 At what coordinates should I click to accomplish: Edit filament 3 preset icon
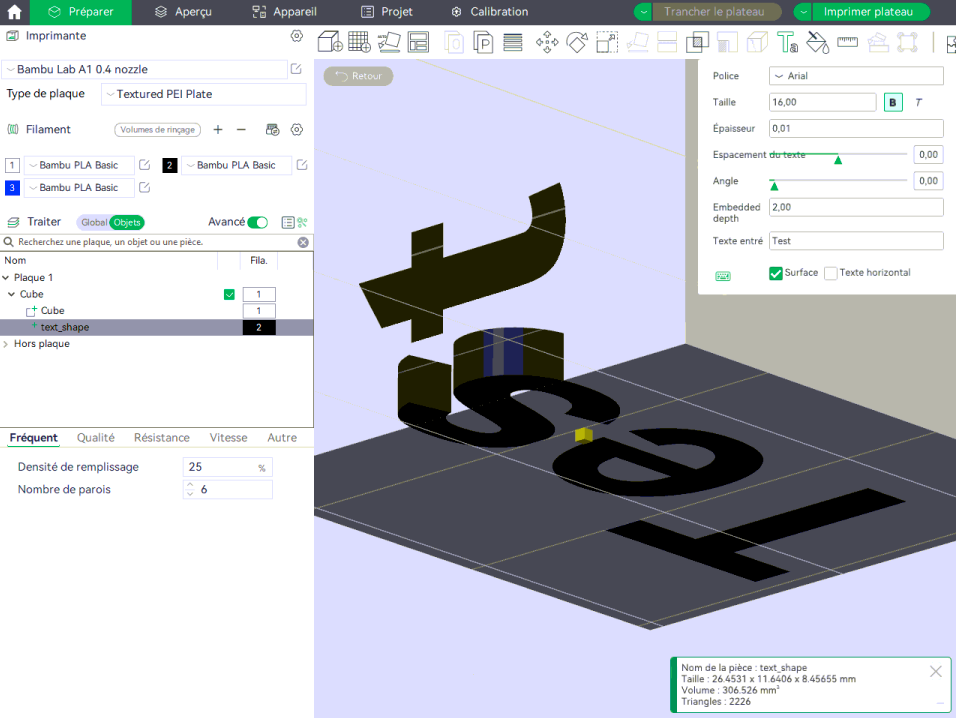(144, 187)
